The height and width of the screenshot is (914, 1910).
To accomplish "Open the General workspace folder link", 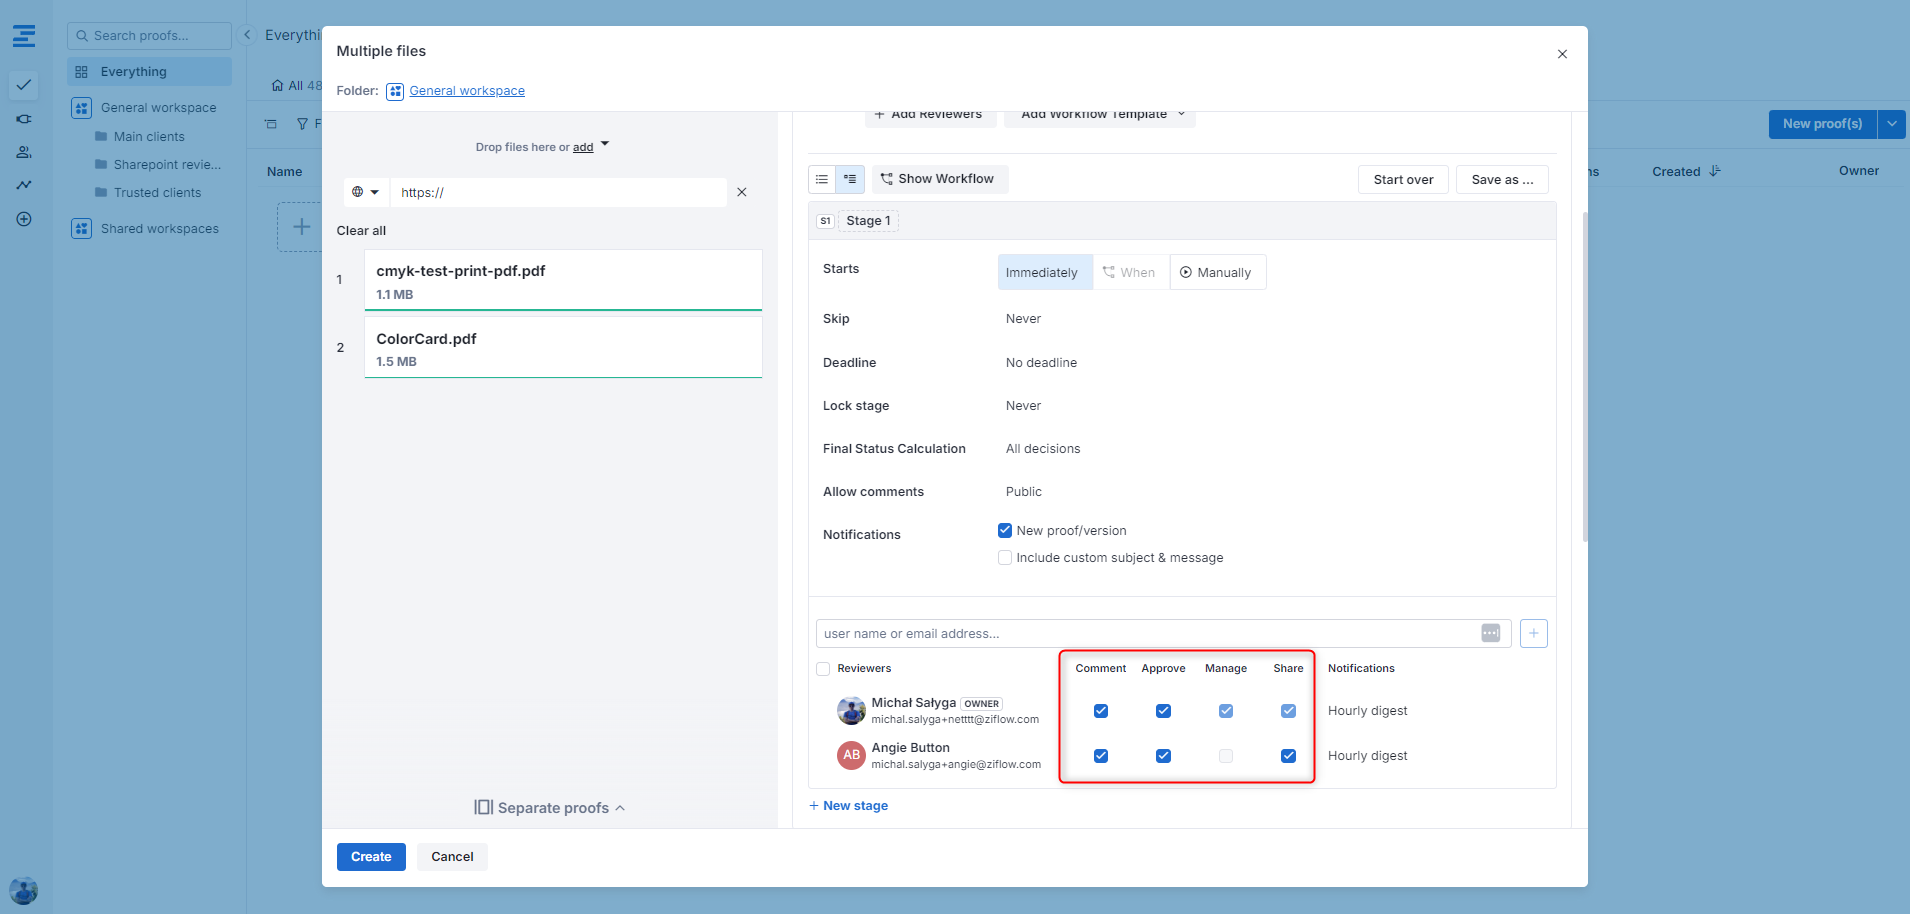I will click(467, 91).
